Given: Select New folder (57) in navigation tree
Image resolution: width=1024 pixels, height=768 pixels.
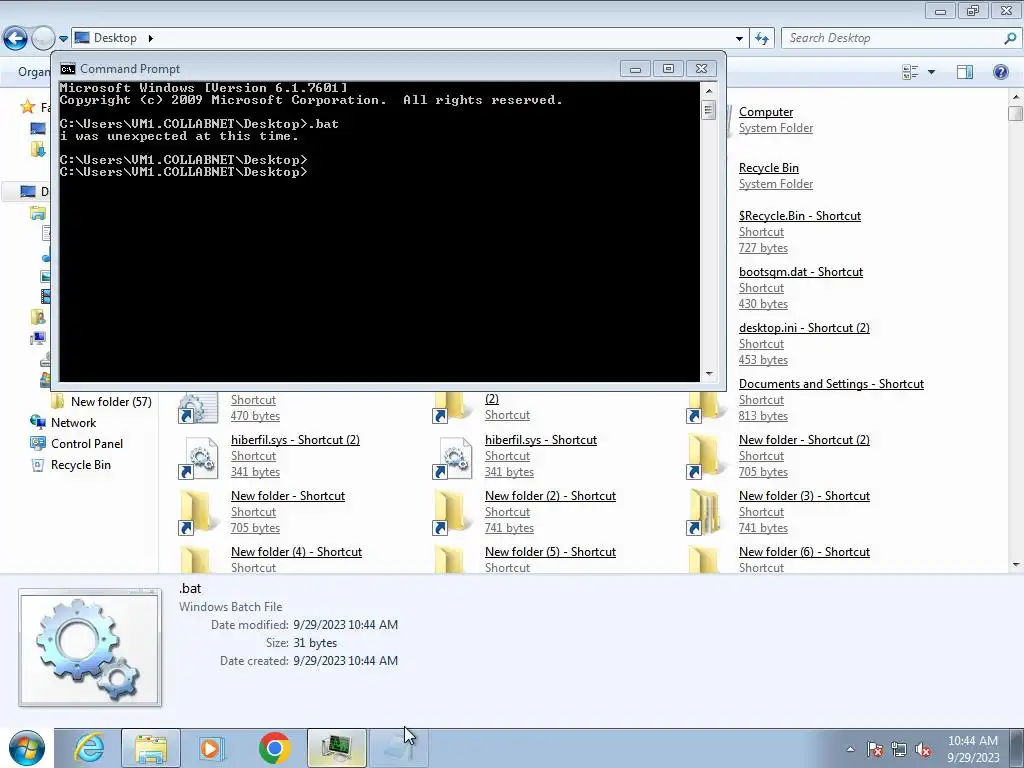Looking at the screenshot, I should tap(111, 402).
